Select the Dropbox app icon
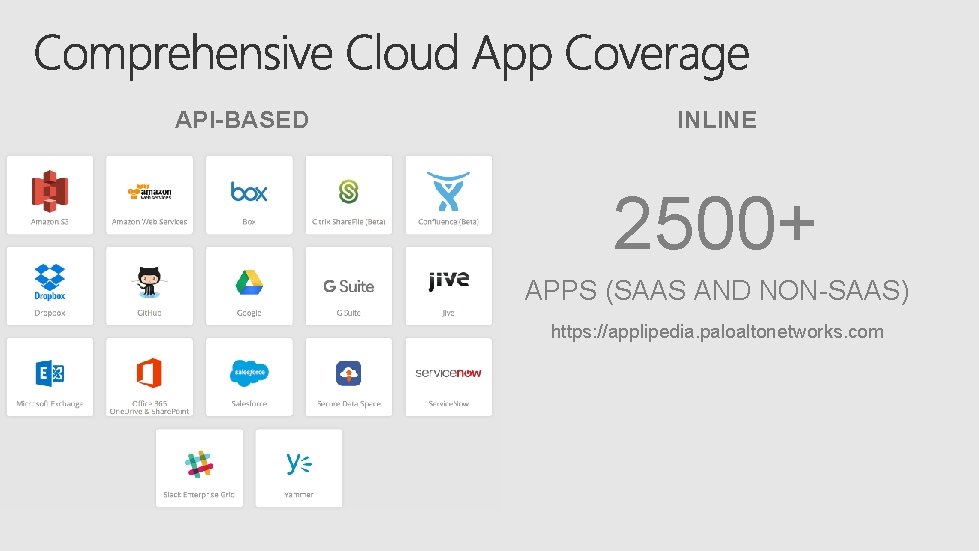This screenshot has height=551, width=979. tap(50, 282)
